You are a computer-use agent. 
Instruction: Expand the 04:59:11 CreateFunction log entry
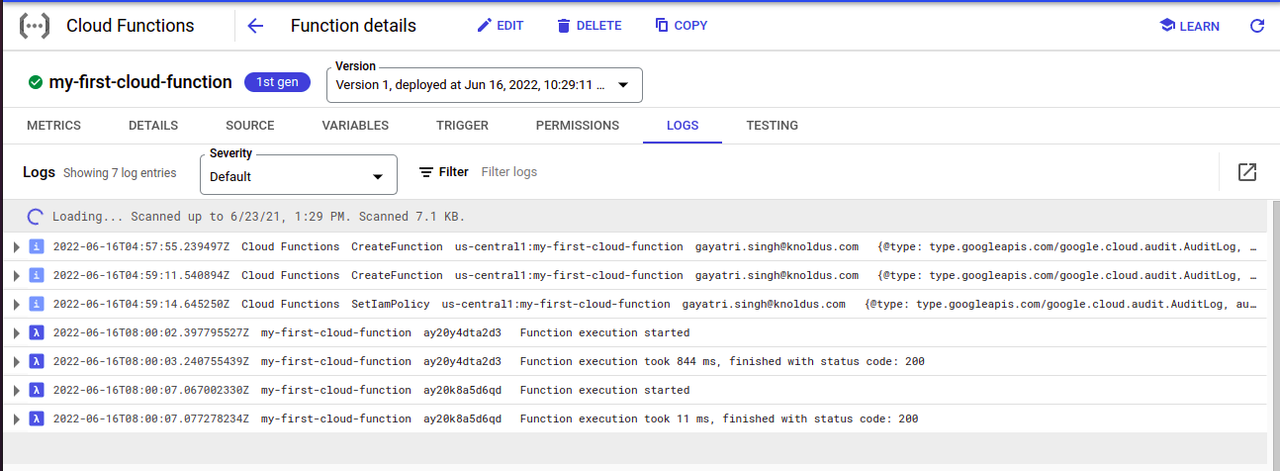coord(16,275)
